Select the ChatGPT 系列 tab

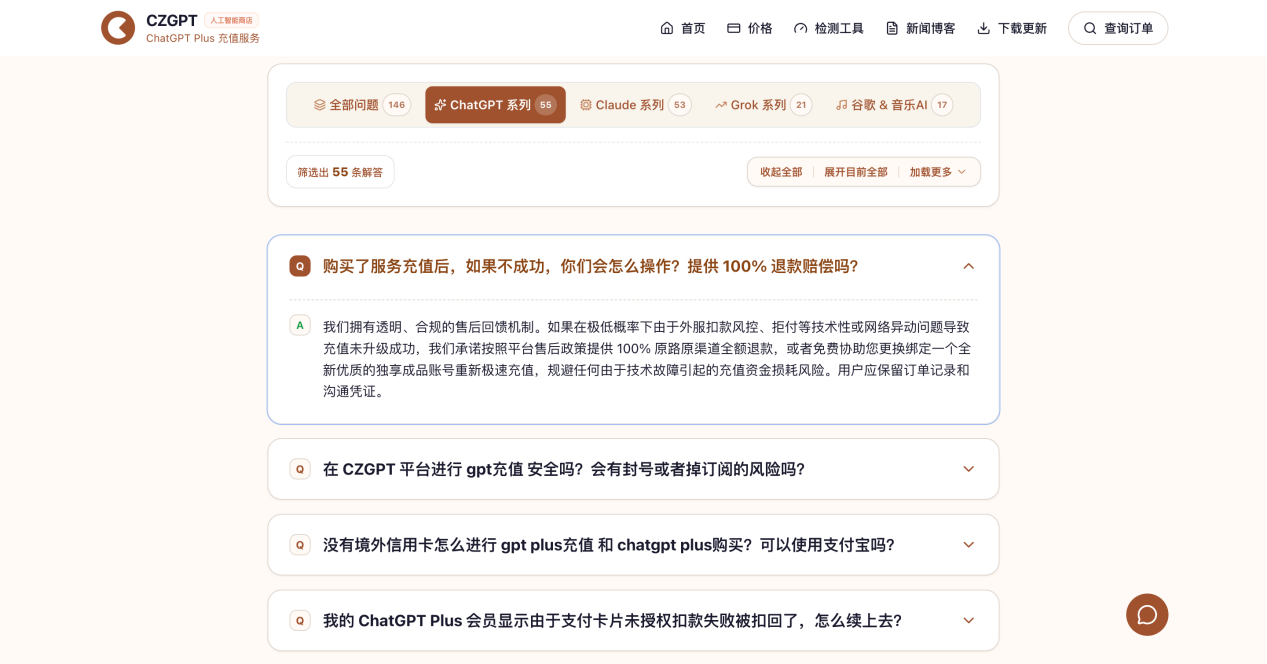pyautogui.click(x=495, y=105)
